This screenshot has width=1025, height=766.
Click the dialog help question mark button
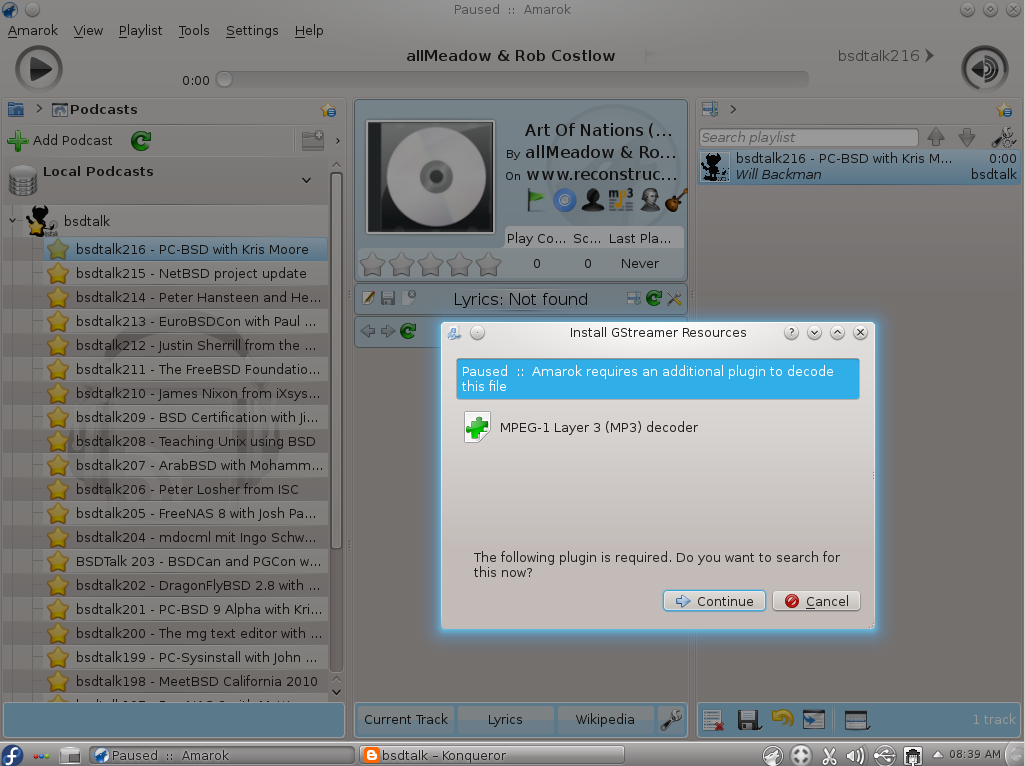click(x=791, y=333)
